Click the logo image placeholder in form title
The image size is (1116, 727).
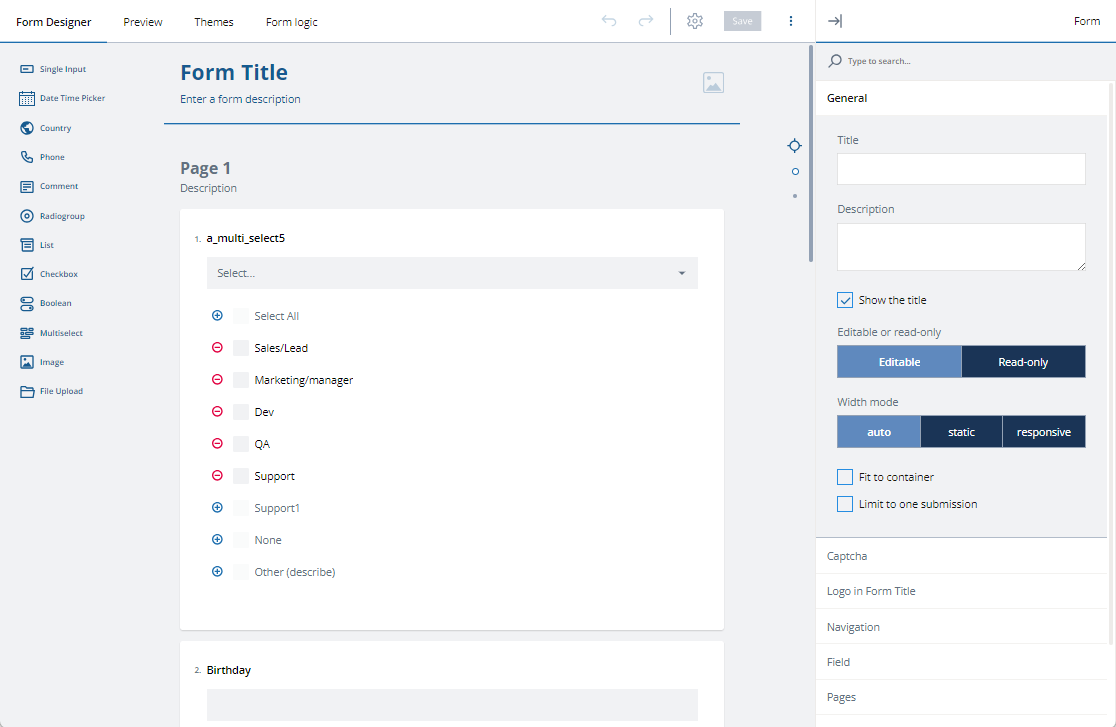713,82
